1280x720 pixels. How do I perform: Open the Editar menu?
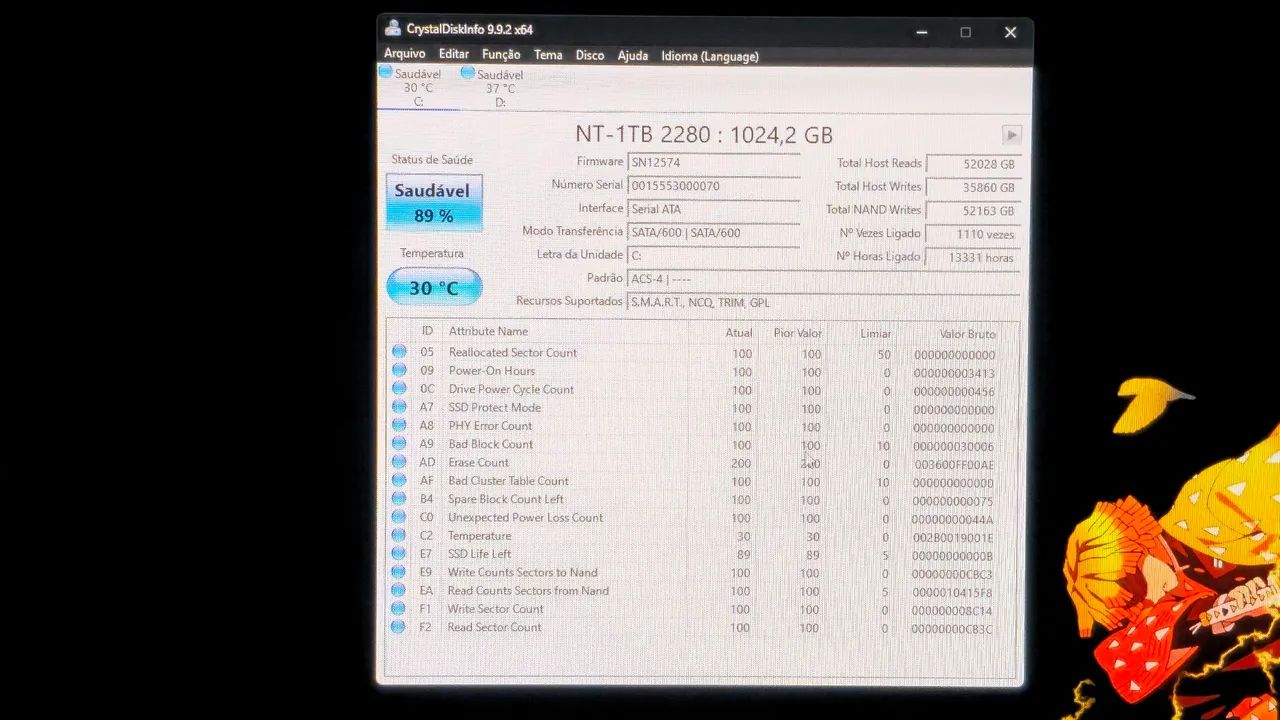pos(453,54)
